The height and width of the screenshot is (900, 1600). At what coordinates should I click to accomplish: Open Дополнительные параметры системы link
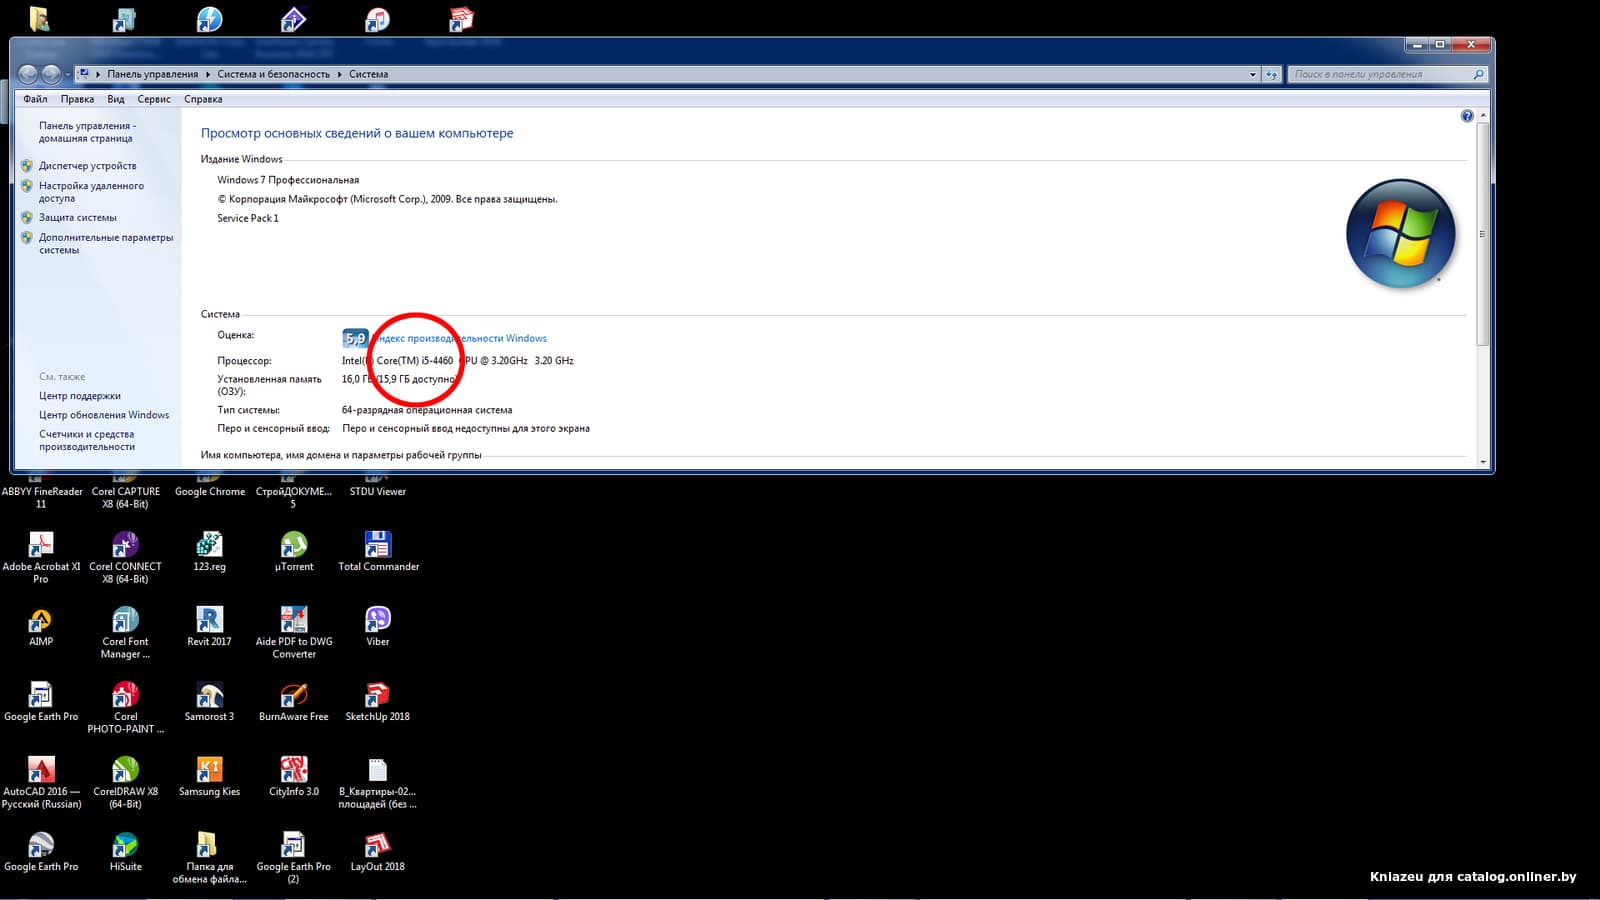pos(106,244)
